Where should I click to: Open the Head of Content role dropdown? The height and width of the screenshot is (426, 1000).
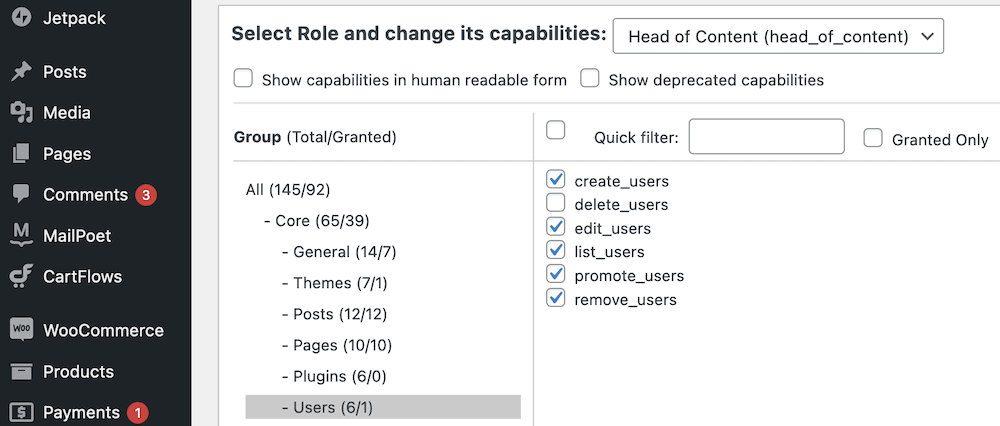(x=778, y=36)
